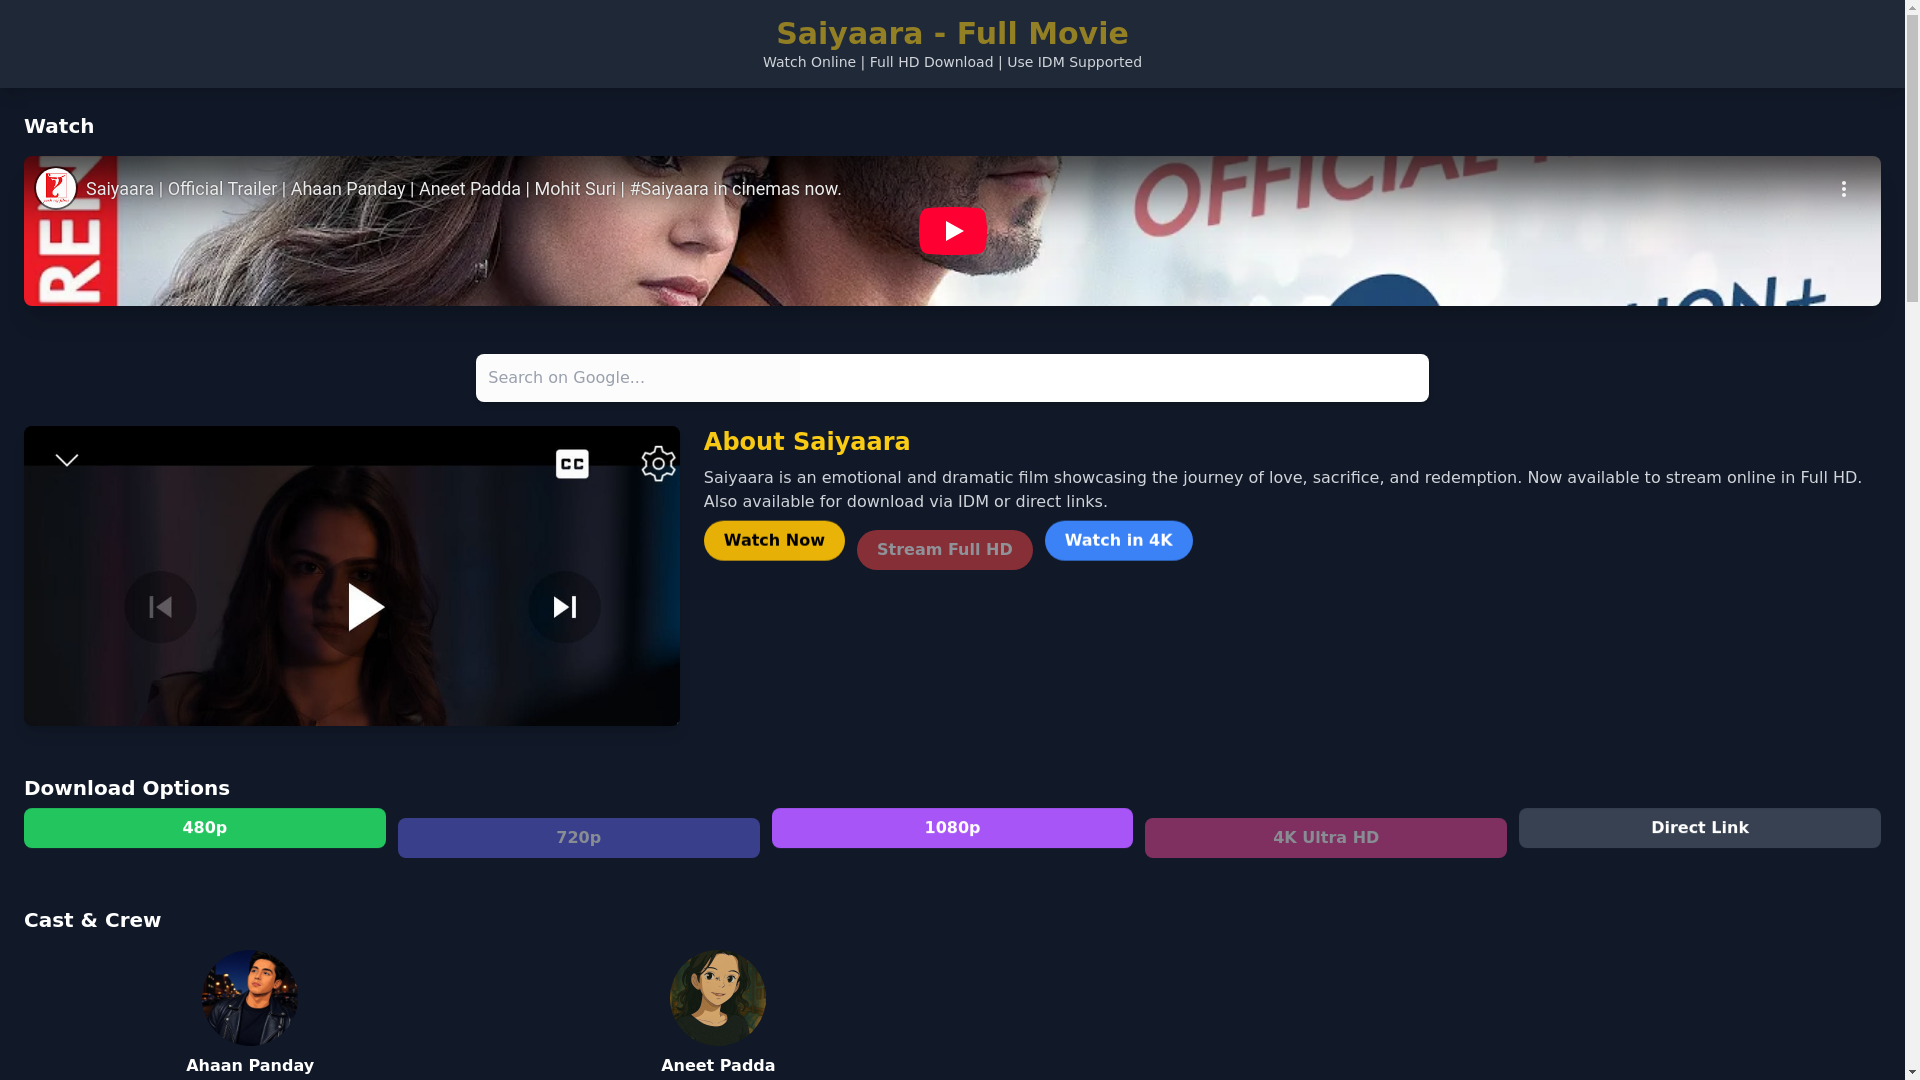Start playback with center play button
The height and width of the screenshot is (1080, 1920).
[x=364, y=607]
